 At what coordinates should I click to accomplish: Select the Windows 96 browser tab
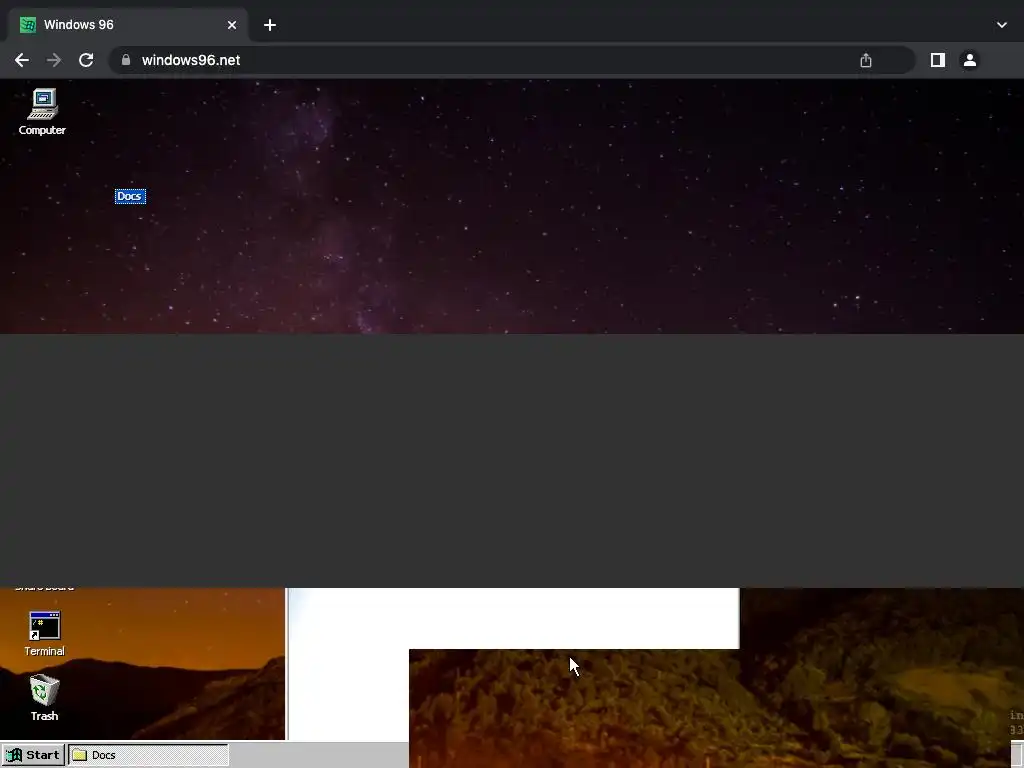click(x=128, y=25)
